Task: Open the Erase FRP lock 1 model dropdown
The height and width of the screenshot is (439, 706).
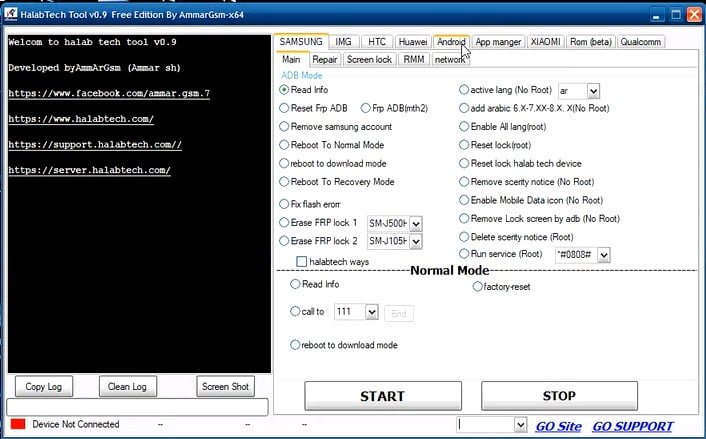Action: [x=416, y=223]
